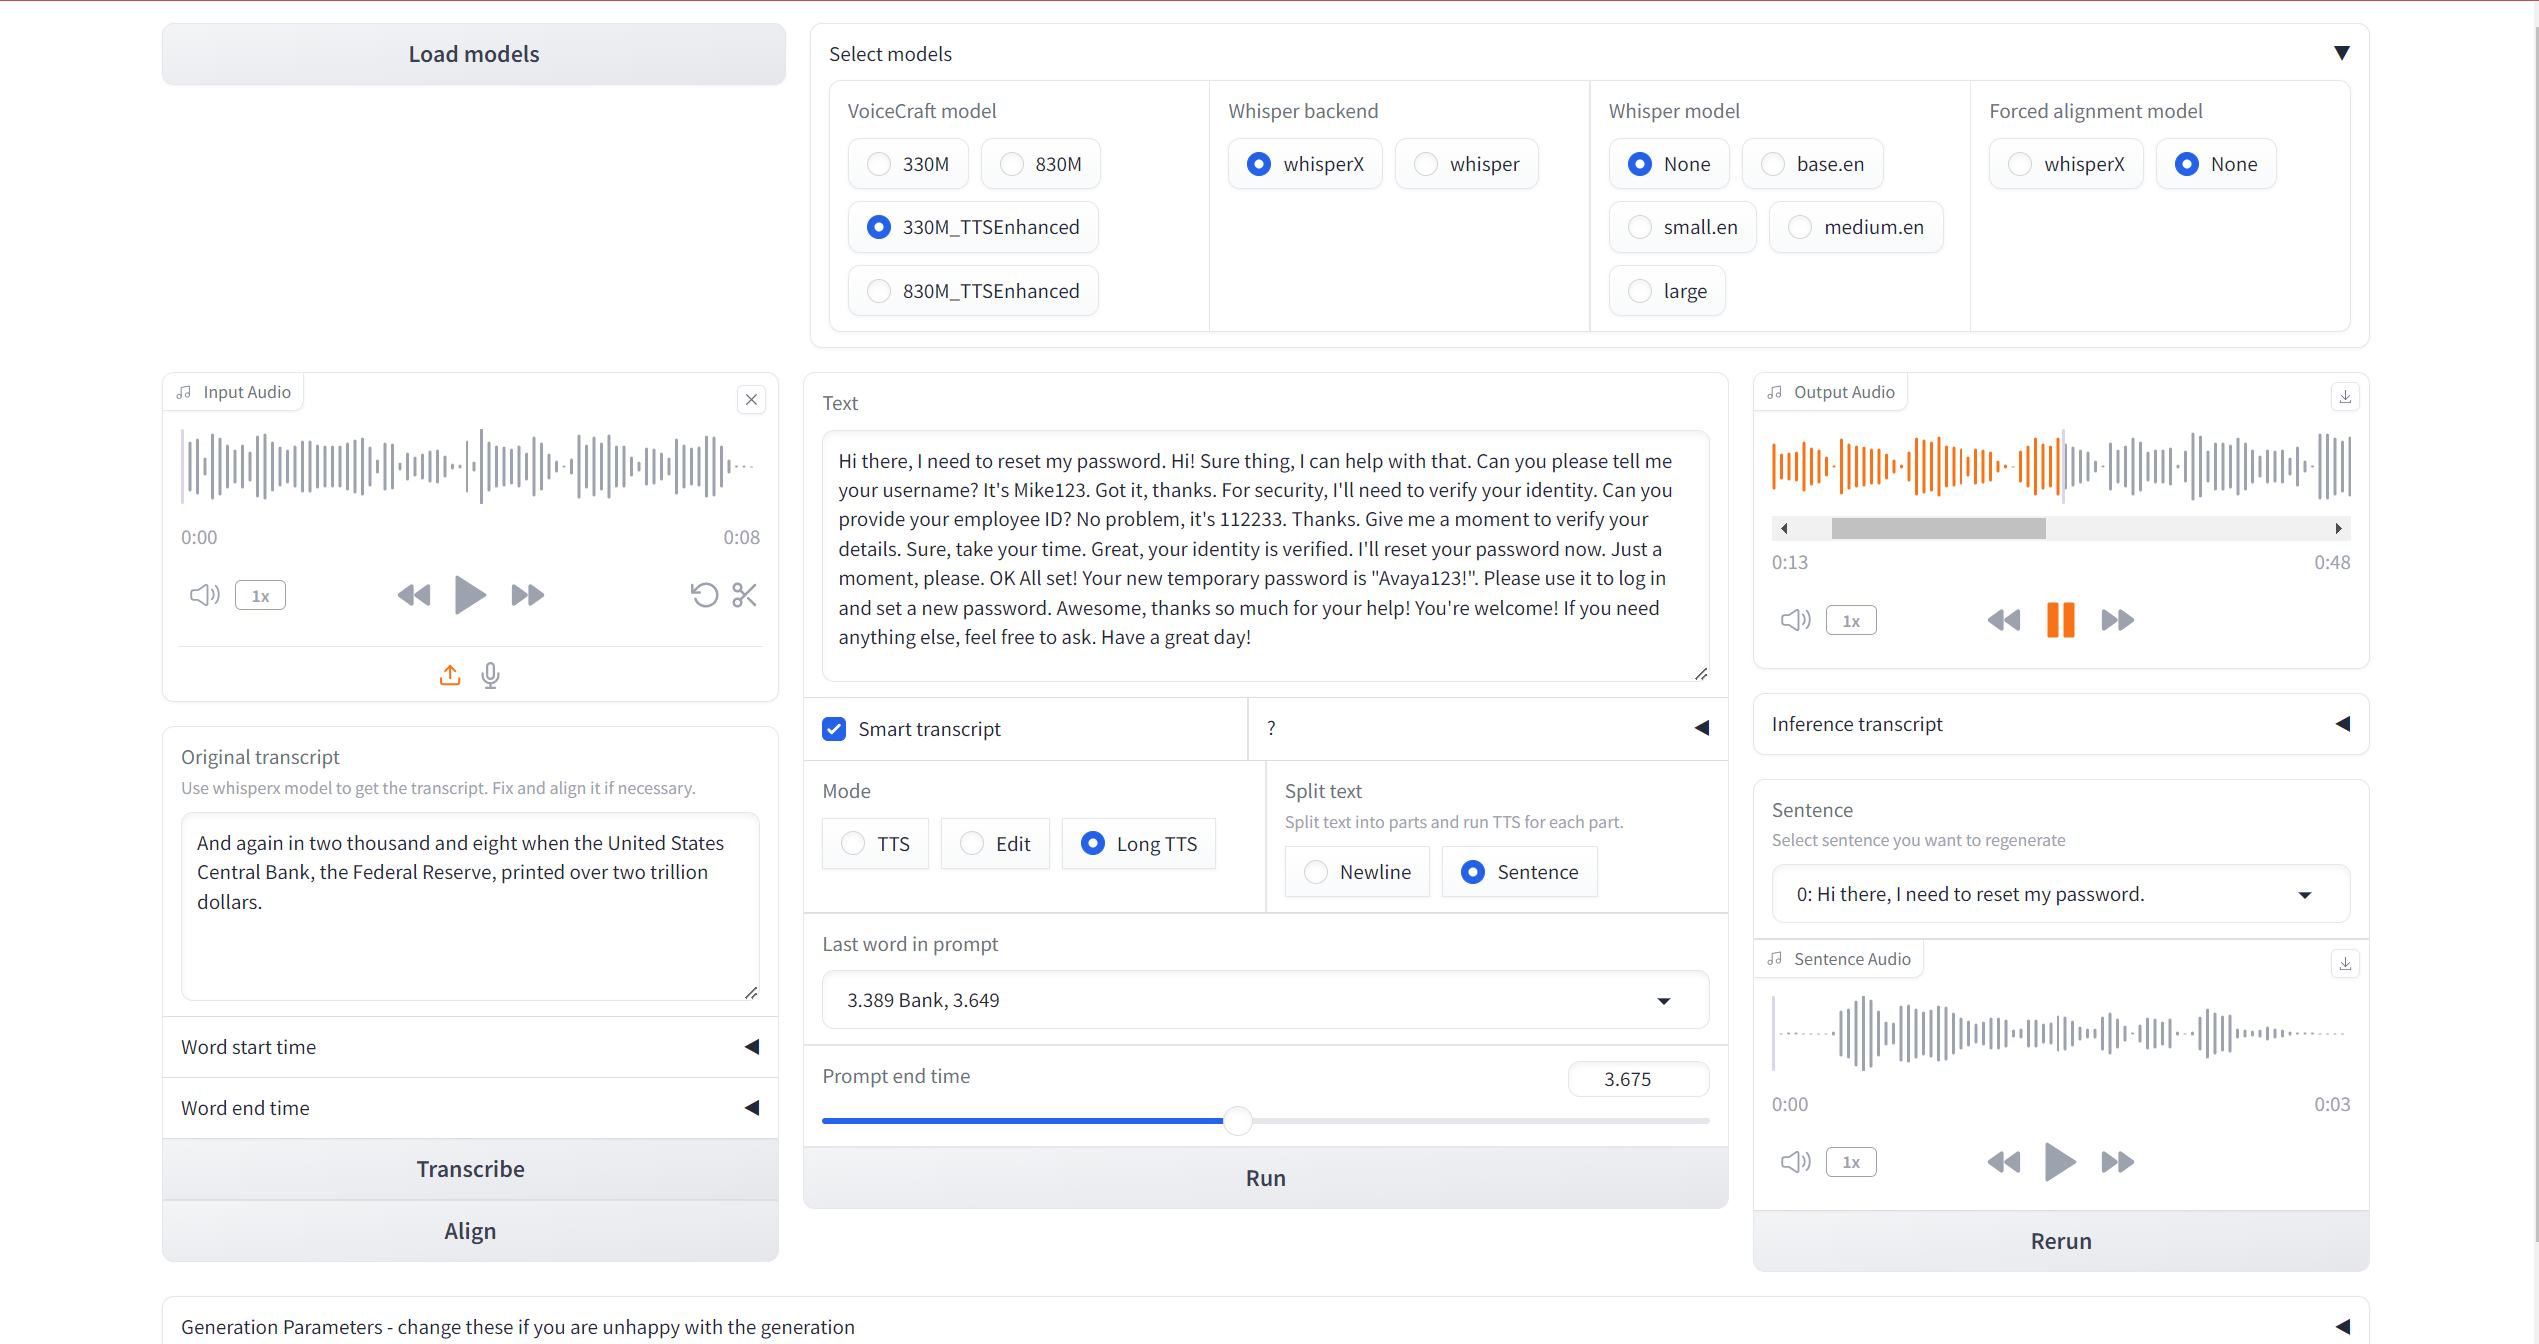Expand the Inference transcript section
Image resolution: width=2539 pixels, height=1344 pixels.
pyautogui.click(x=2060, y=724)
